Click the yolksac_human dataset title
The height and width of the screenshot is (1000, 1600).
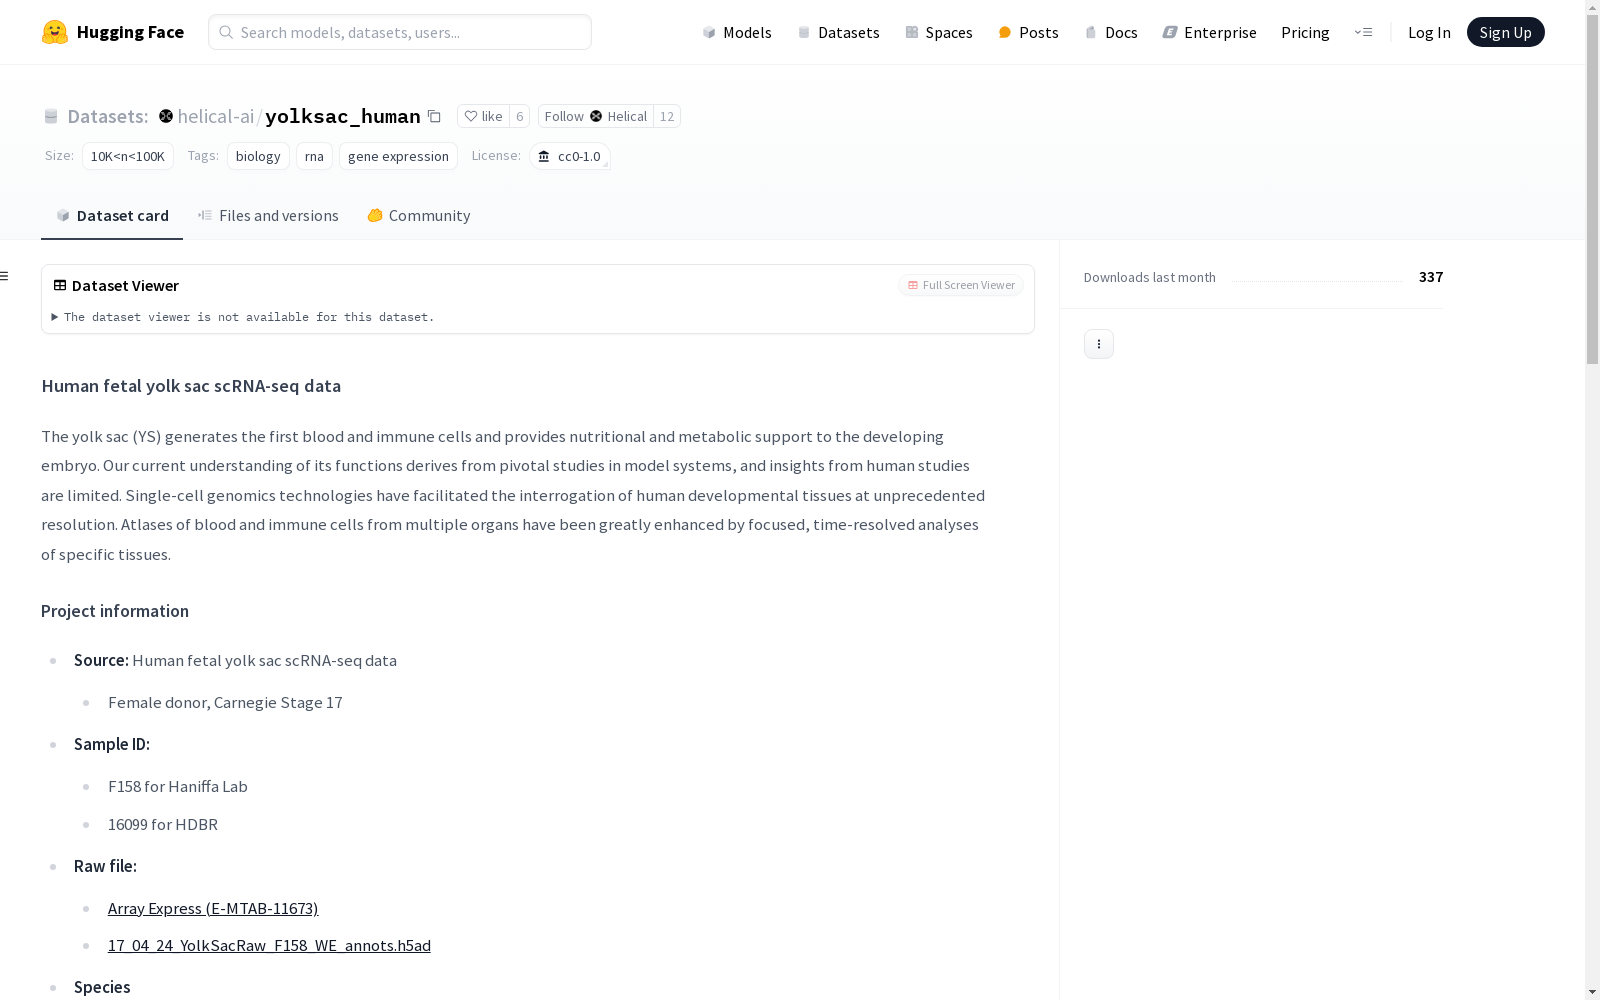(343, 116)
